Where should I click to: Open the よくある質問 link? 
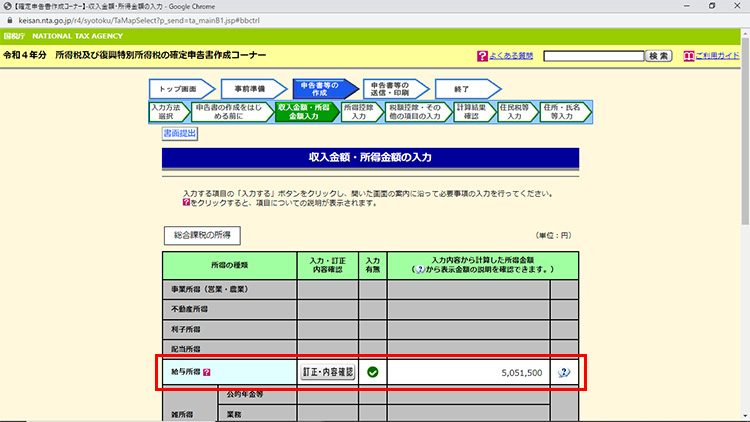[512, 56]
